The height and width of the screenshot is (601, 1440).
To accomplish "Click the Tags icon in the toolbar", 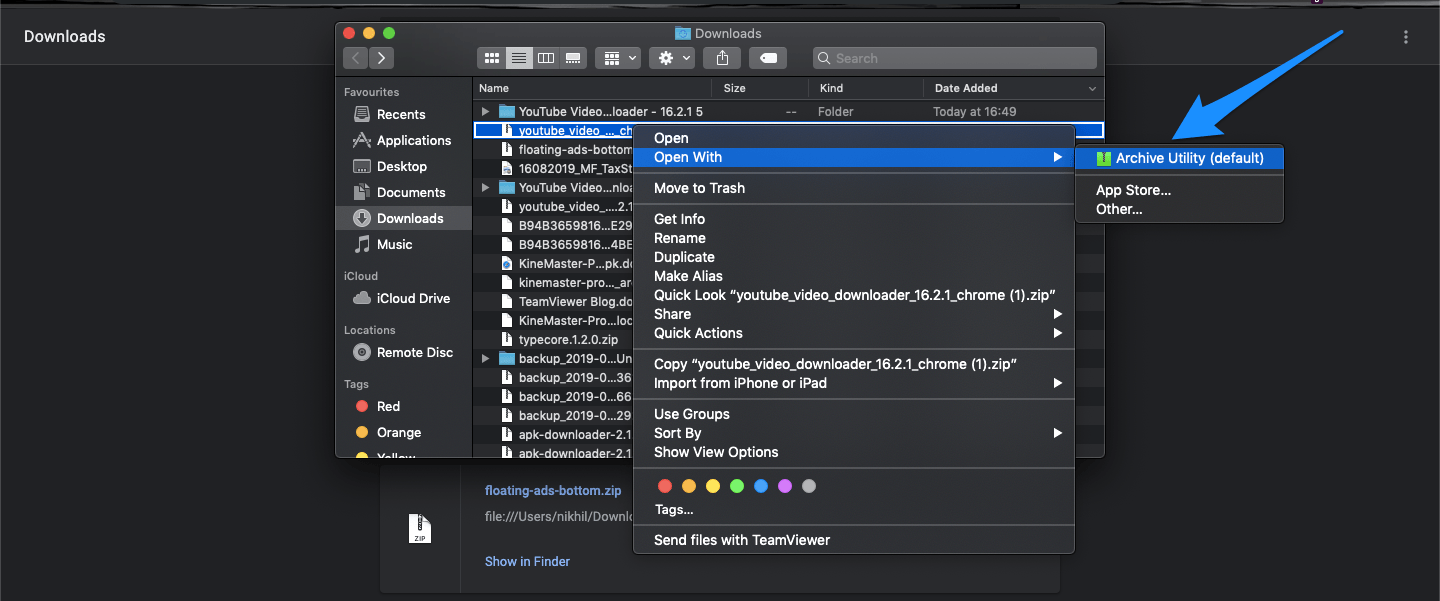I will tap(767, 58).
